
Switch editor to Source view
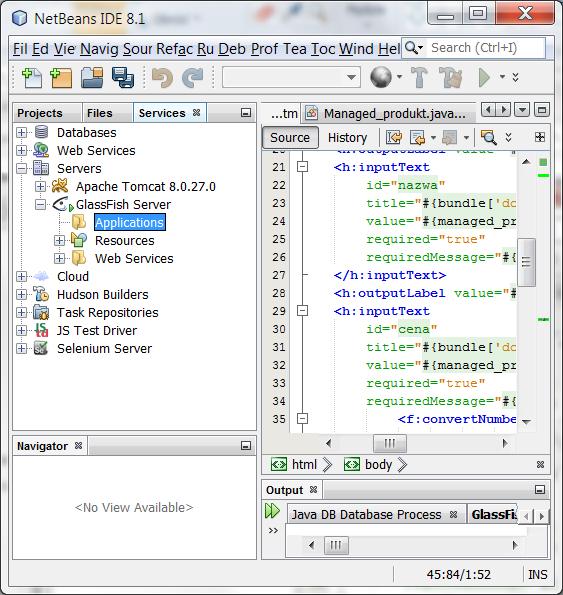click(x=290, y=137)
